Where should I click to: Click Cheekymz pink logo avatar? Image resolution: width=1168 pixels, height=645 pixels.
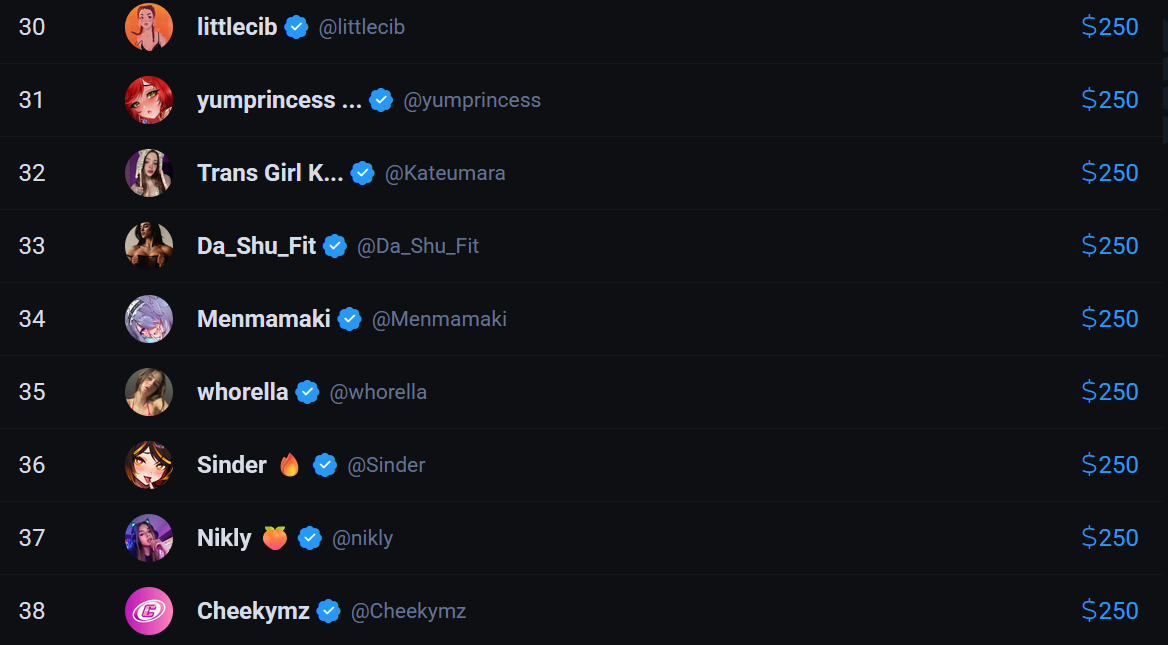[149, 611]
